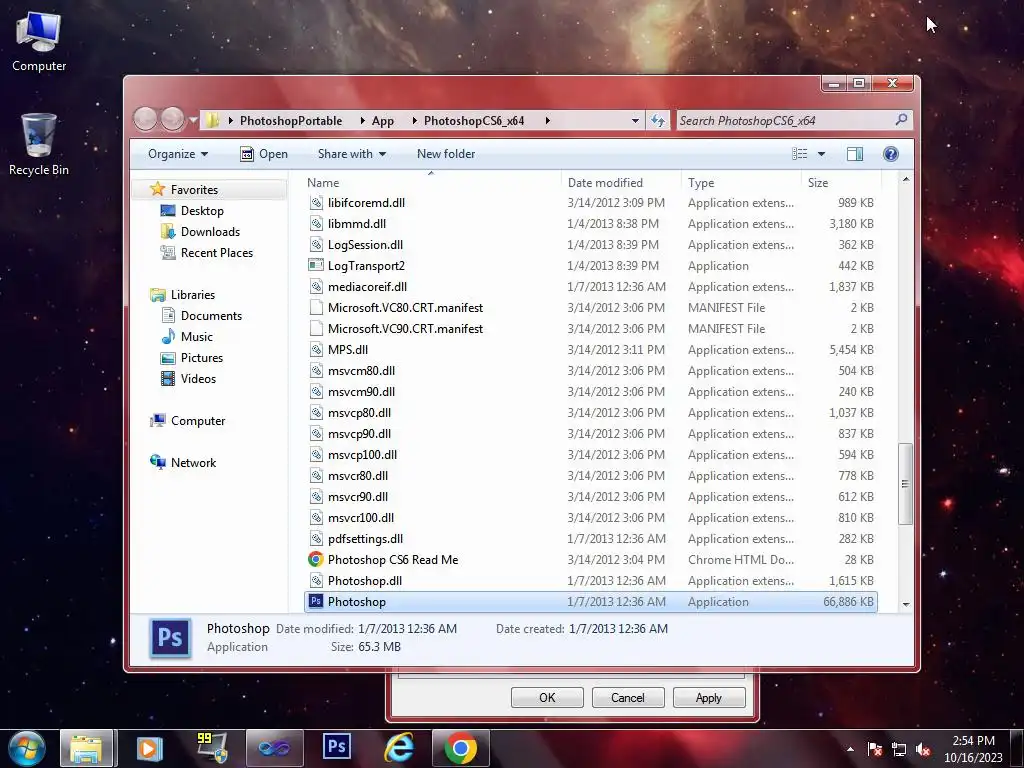
Task: Click Apply in the dialog behind Explorer
Action: click(709, 697)
